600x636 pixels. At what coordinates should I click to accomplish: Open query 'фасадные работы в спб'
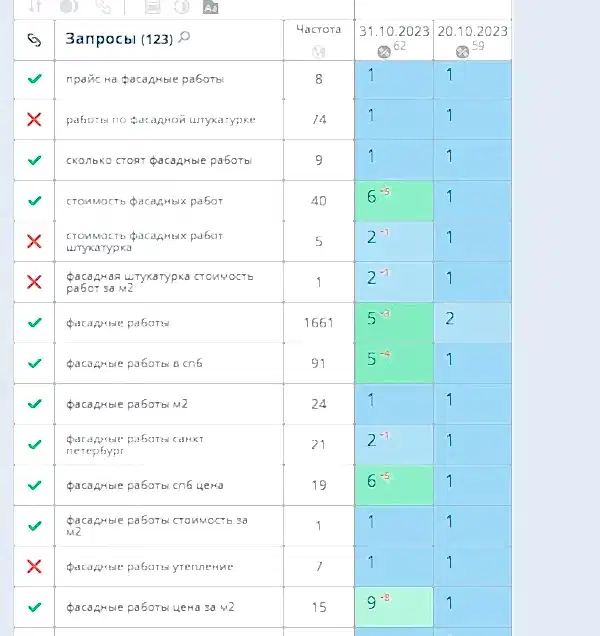click(129, 364)
